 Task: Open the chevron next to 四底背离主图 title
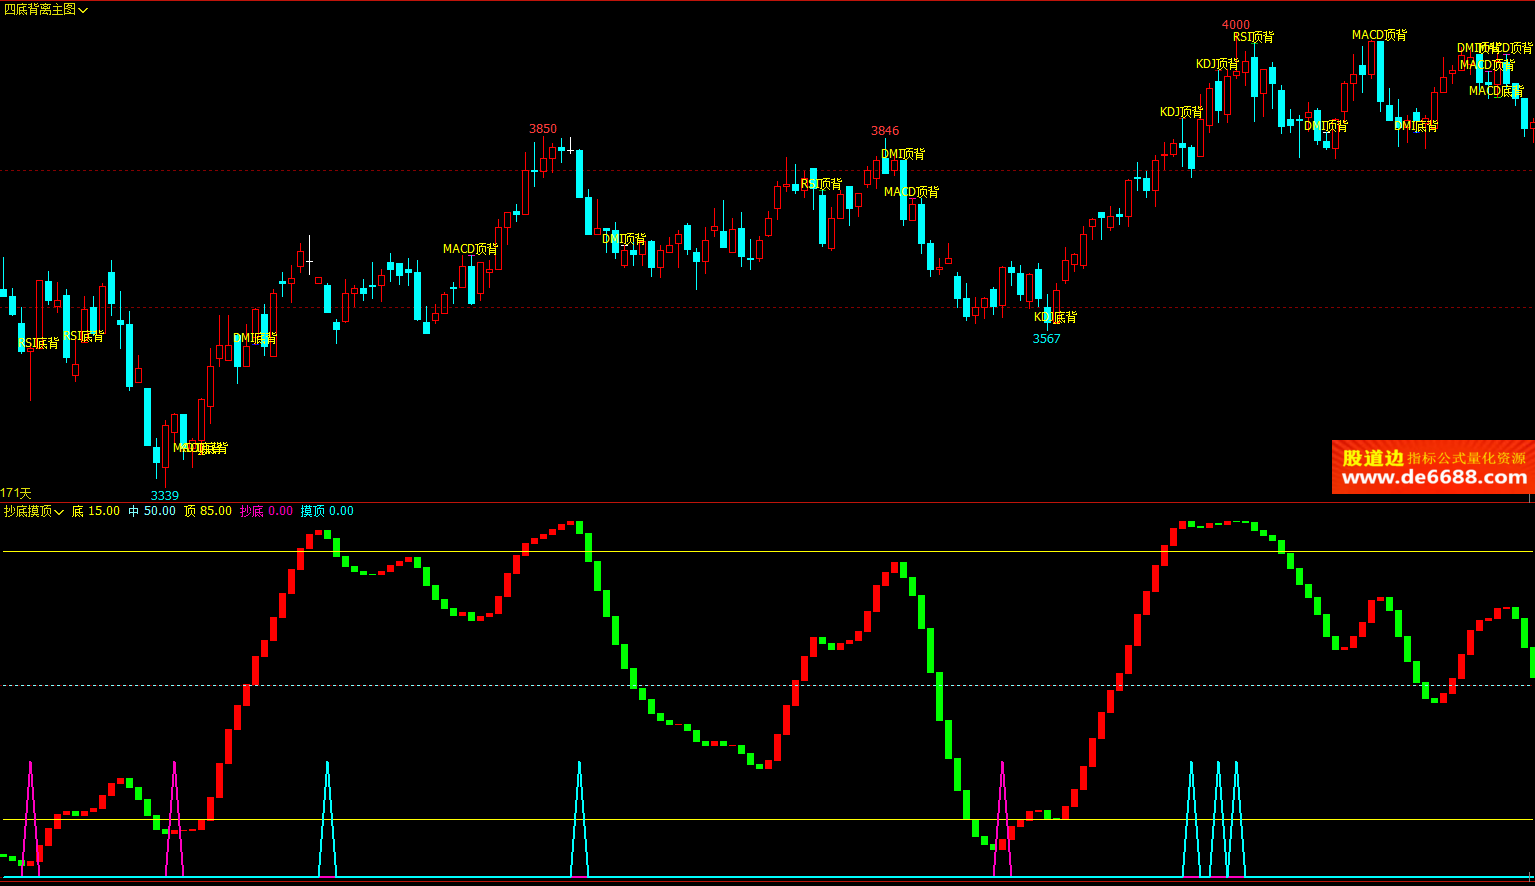(x=82, y=8)
